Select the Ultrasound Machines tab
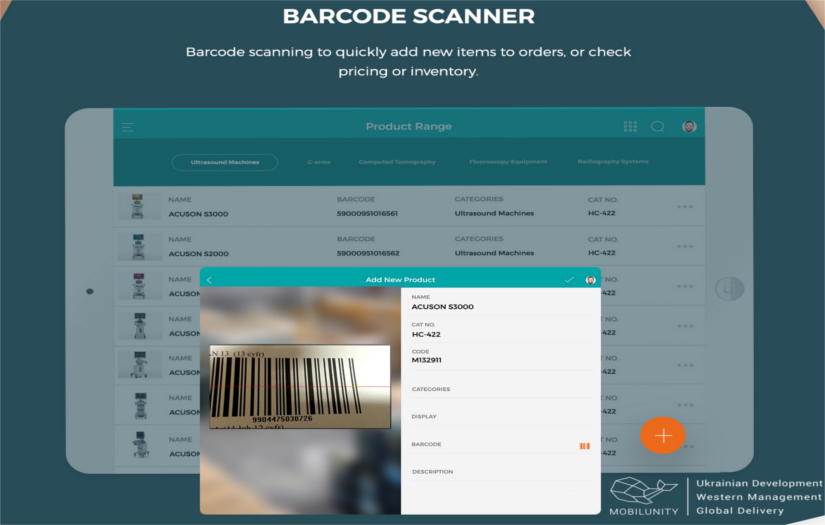 (x=225, y=162)
